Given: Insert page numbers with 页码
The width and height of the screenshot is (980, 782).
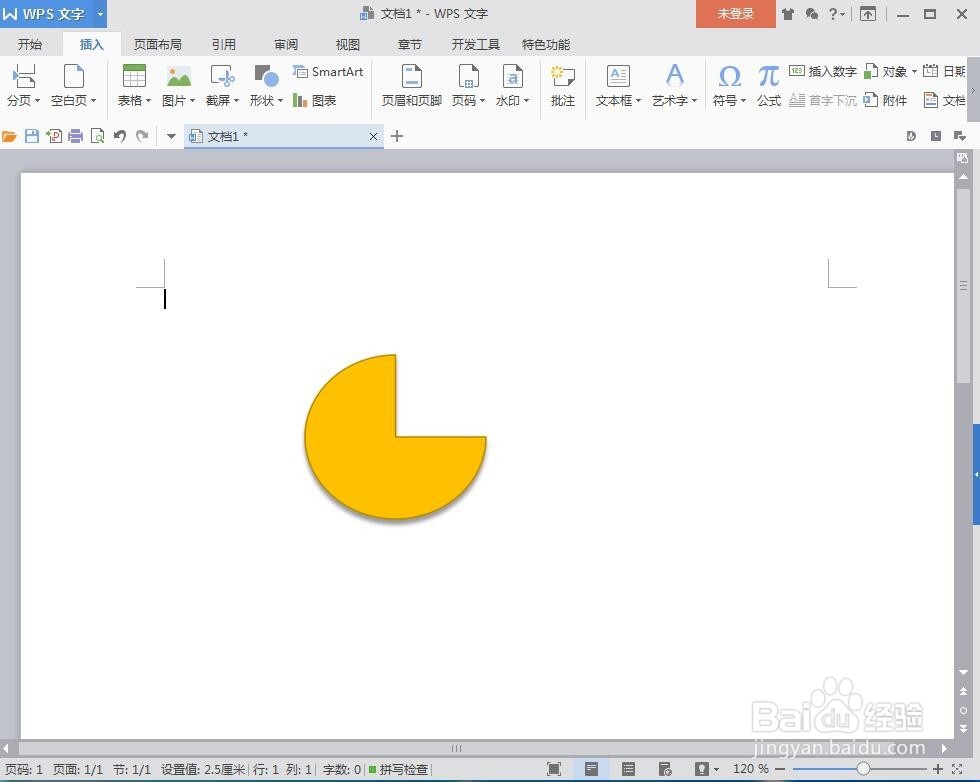Looking at the screenshot, I should click(468, 86).
